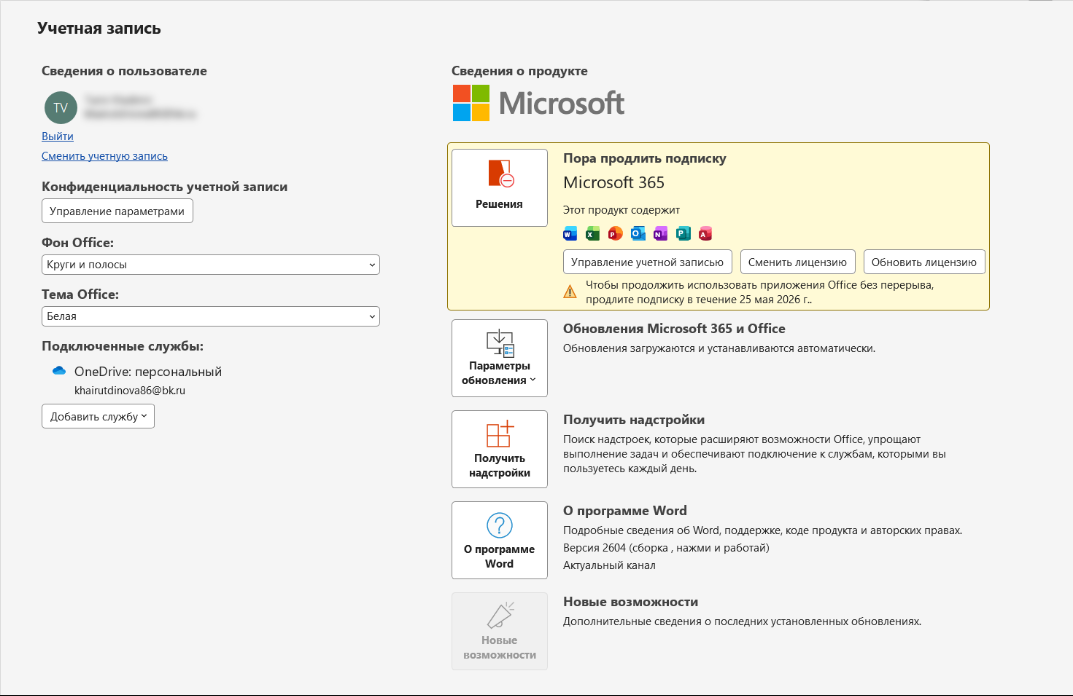Click the Access app icon

706,234
